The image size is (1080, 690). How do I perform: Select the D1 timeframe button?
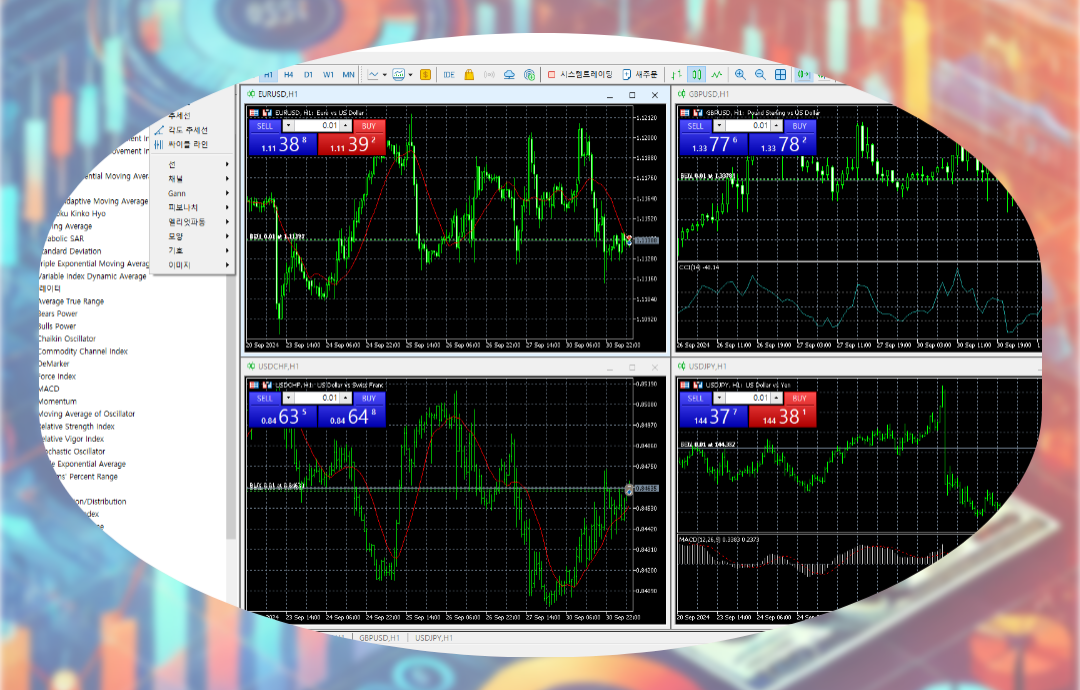click(308, 74)
